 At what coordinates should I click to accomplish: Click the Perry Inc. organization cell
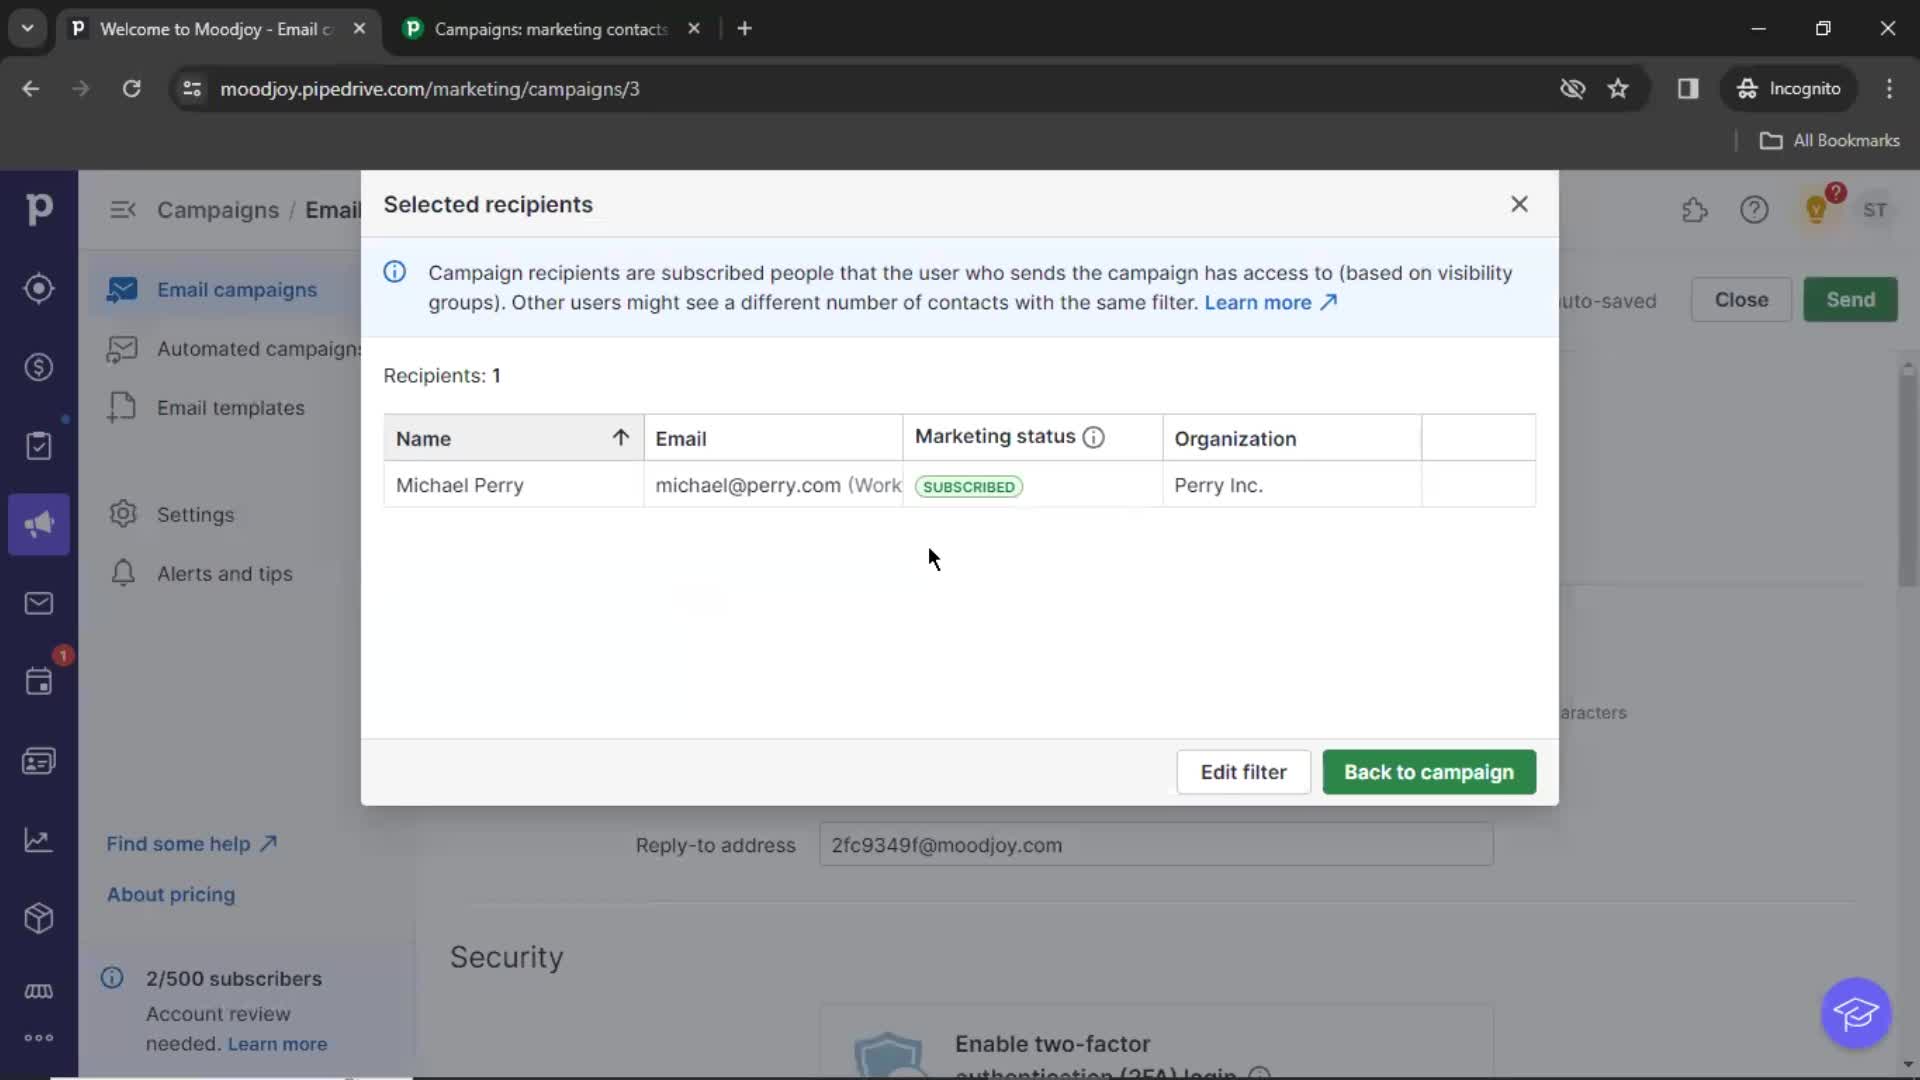click(1292, 485)
